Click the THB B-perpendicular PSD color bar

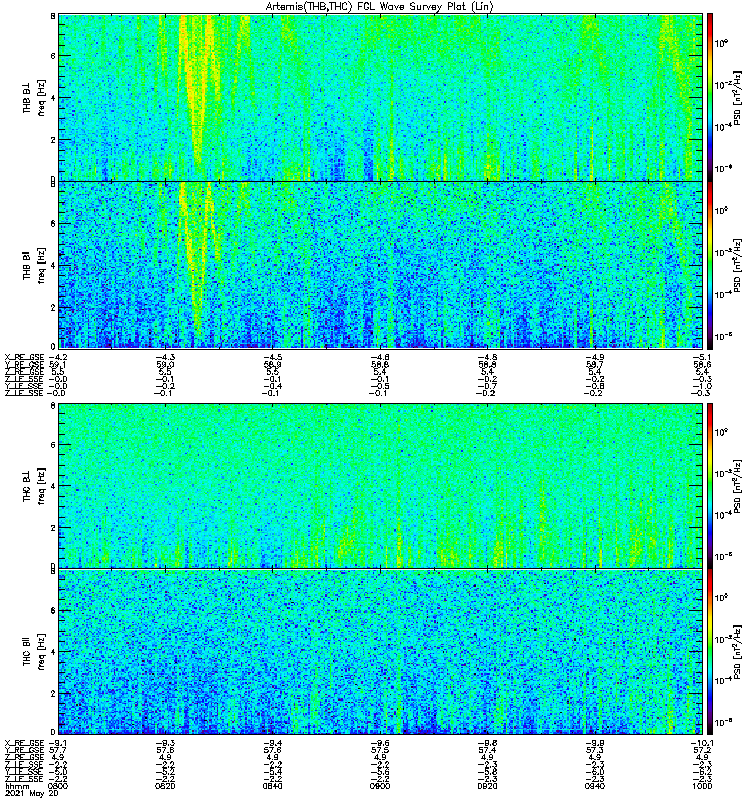(x=710, y=97)
